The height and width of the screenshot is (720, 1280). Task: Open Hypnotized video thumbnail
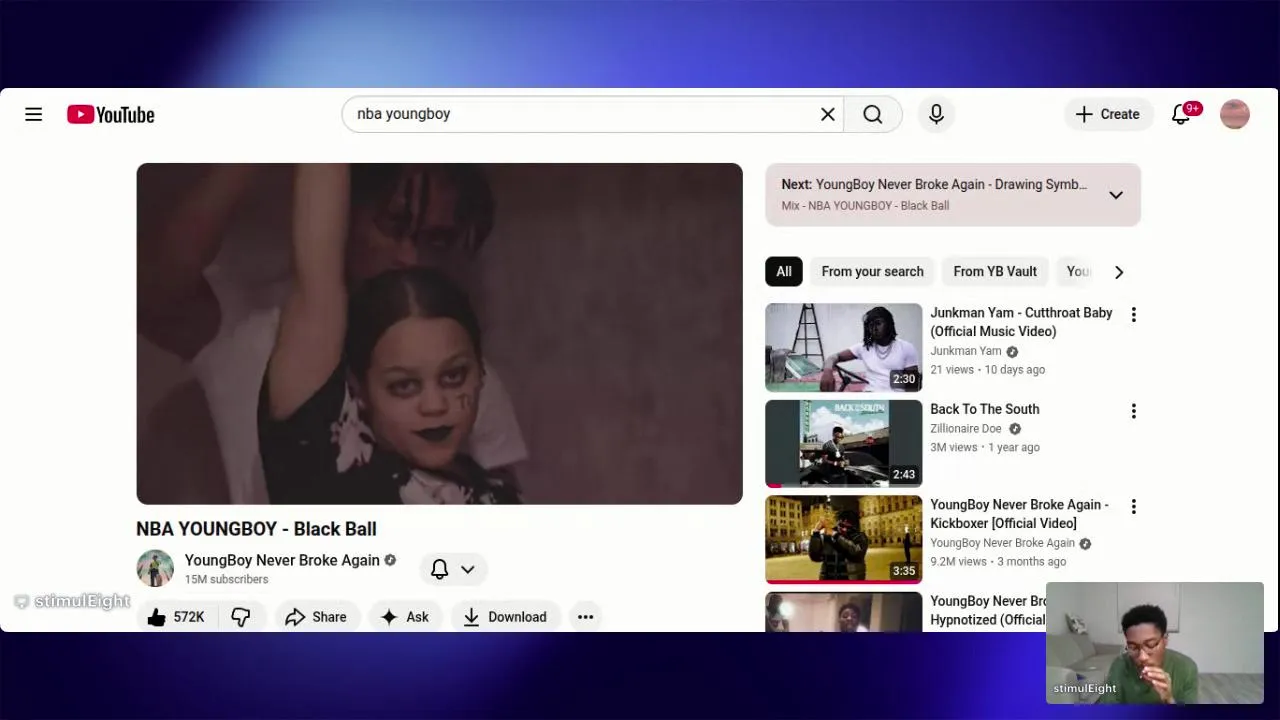click(x=844, y=612)
